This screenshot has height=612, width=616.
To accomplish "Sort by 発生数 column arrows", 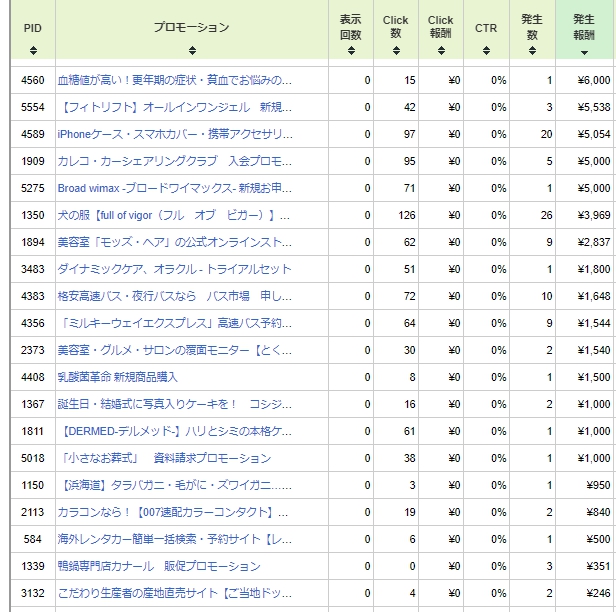I will click(x=532, y=50).
